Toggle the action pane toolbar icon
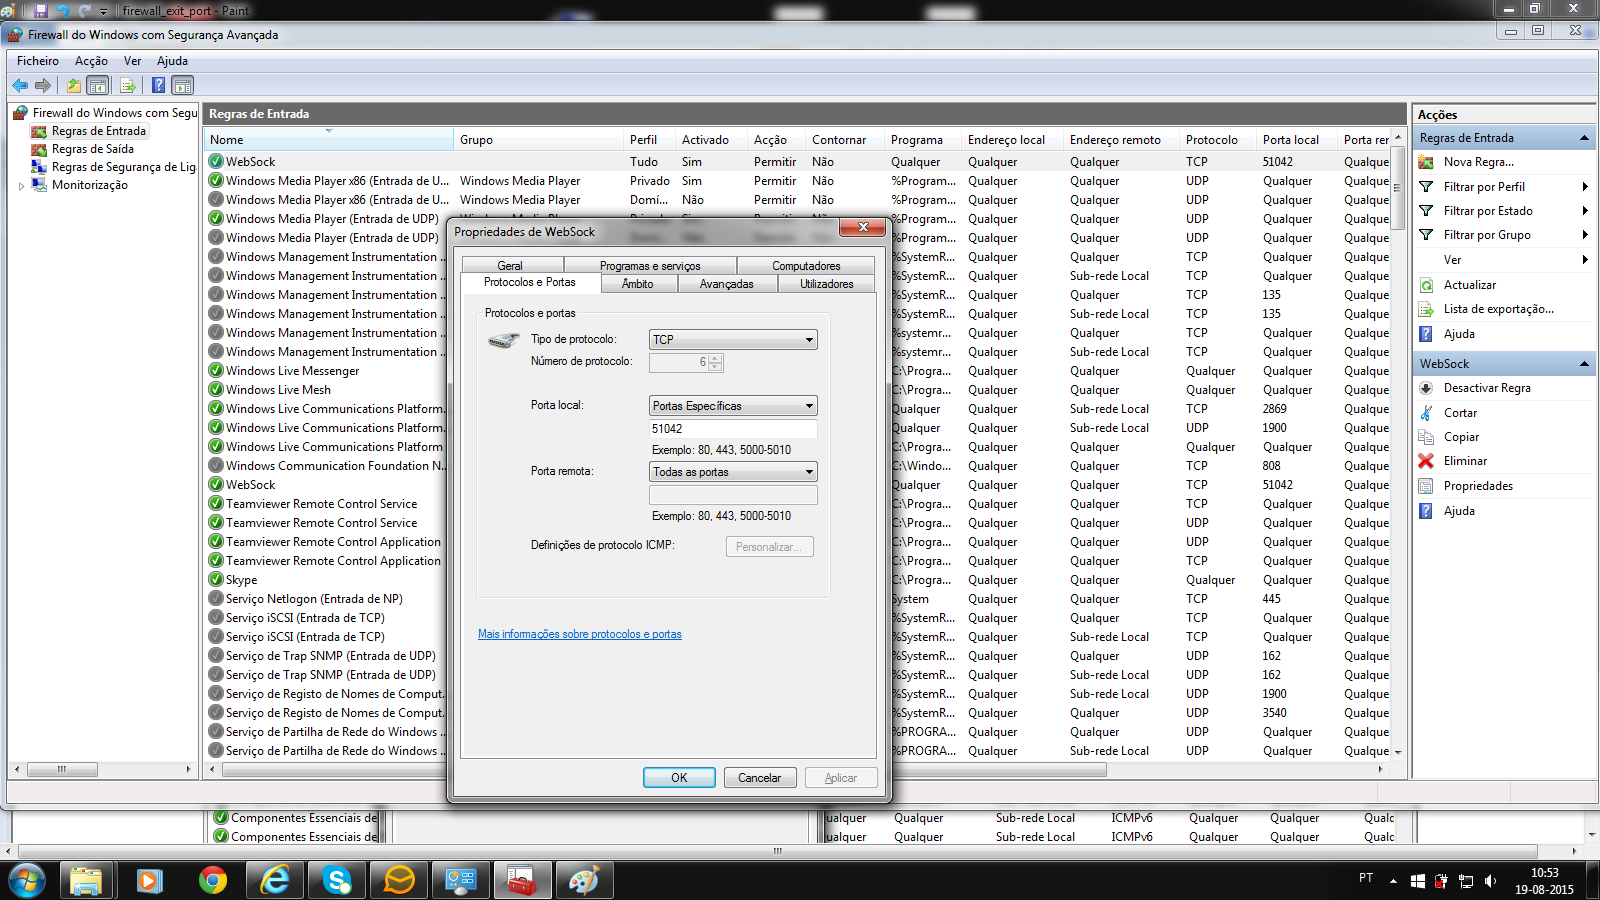Image resolution: width=1600 pixels, height=900 pixels. [x=182, y=86]
